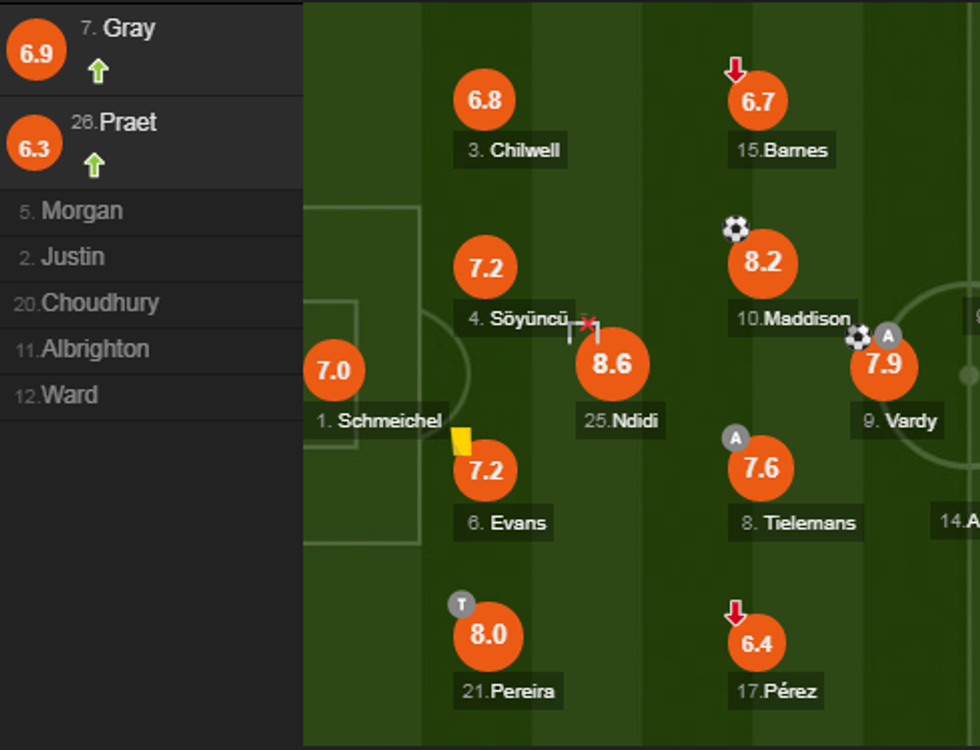Select Choudhury in the substitutes list
The height and width of the screenshot is (750, 980).
point(100,304)
